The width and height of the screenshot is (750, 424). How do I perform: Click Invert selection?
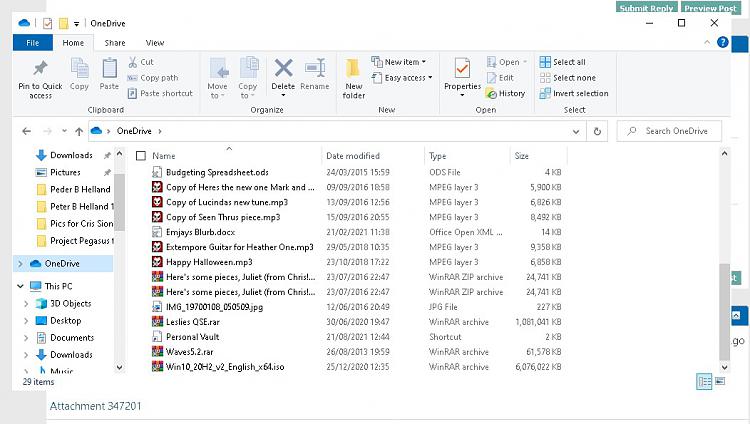coord(574,93)
